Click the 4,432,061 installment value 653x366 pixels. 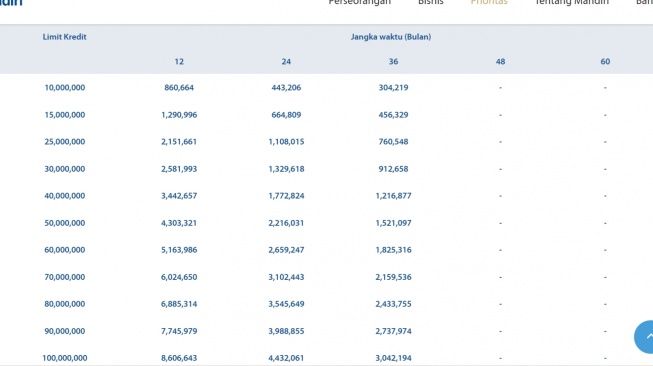pyautogui.click(x=286, y=358)
